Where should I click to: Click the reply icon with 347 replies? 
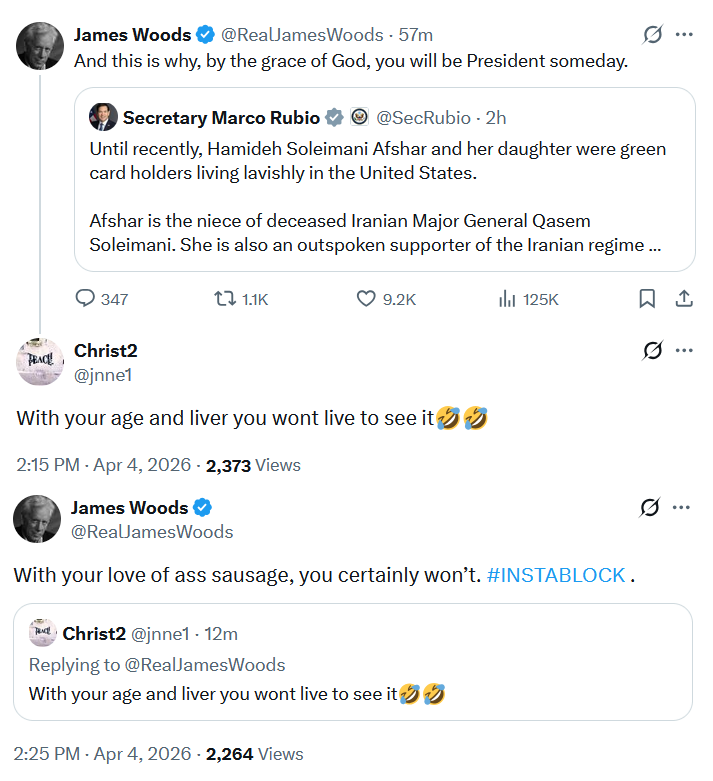click(x=85, y=298)
